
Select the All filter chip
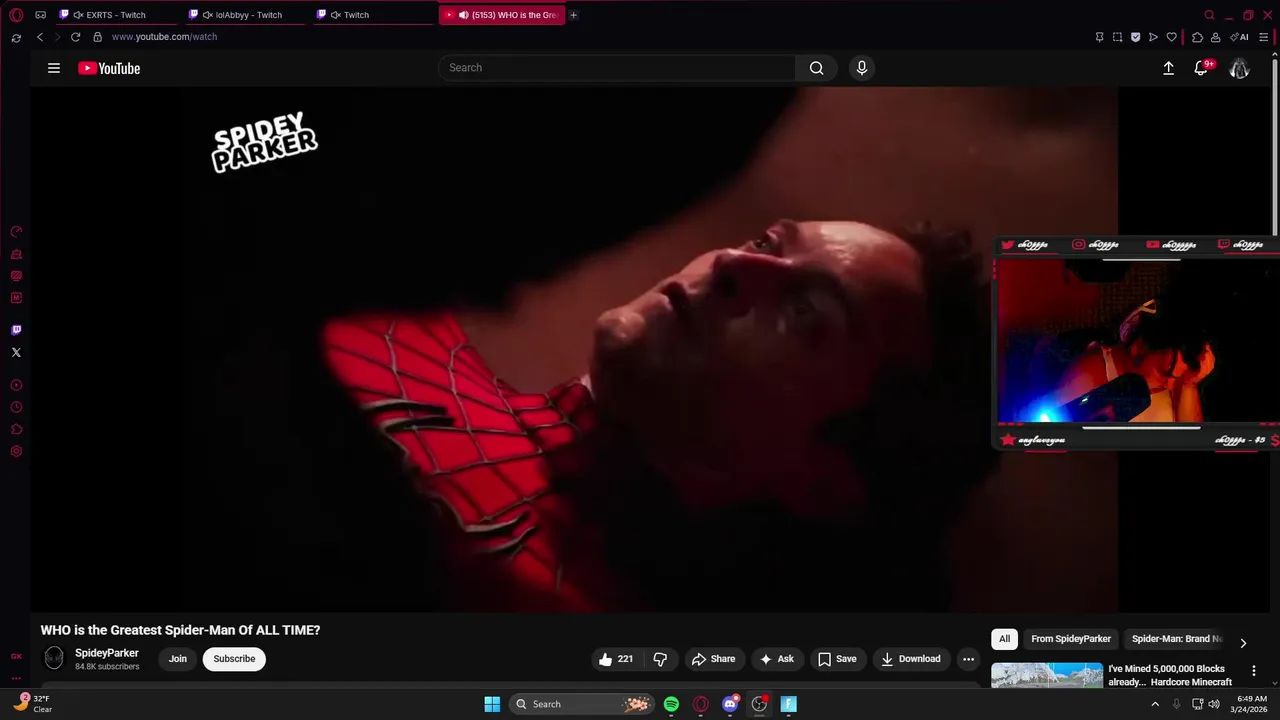[x=1005, y=639]
